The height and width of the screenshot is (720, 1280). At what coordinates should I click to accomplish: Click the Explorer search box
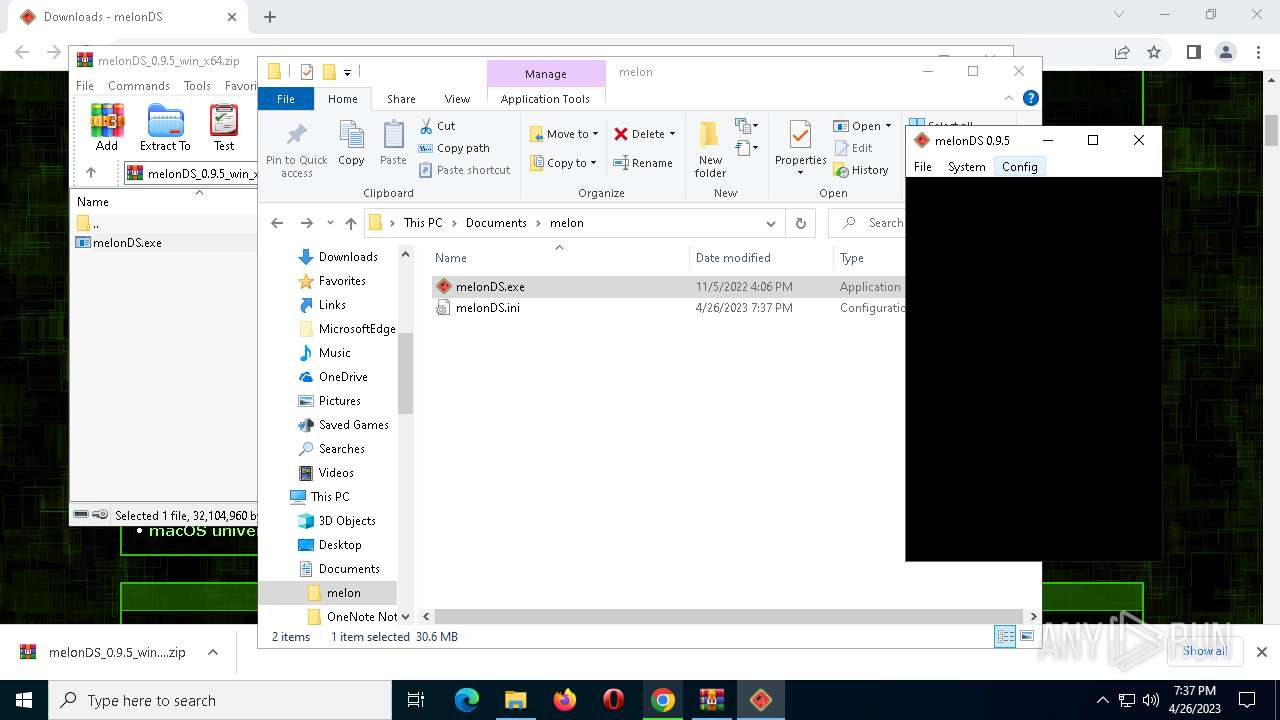tap(868, 223)
